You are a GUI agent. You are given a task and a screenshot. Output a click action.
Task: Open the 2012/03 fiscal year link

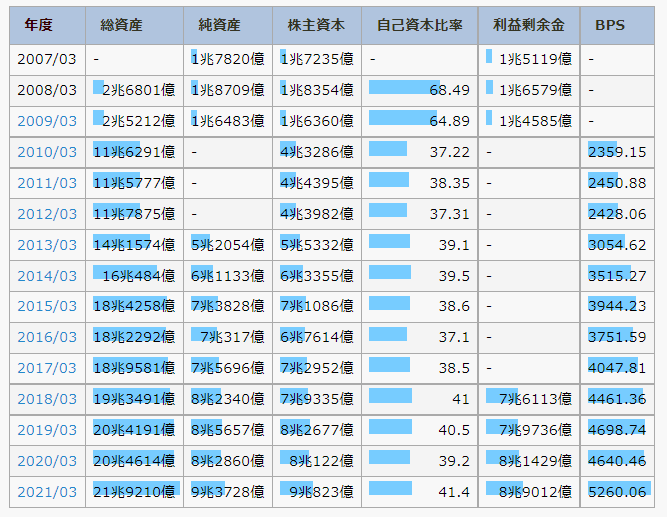pos(47,214)
